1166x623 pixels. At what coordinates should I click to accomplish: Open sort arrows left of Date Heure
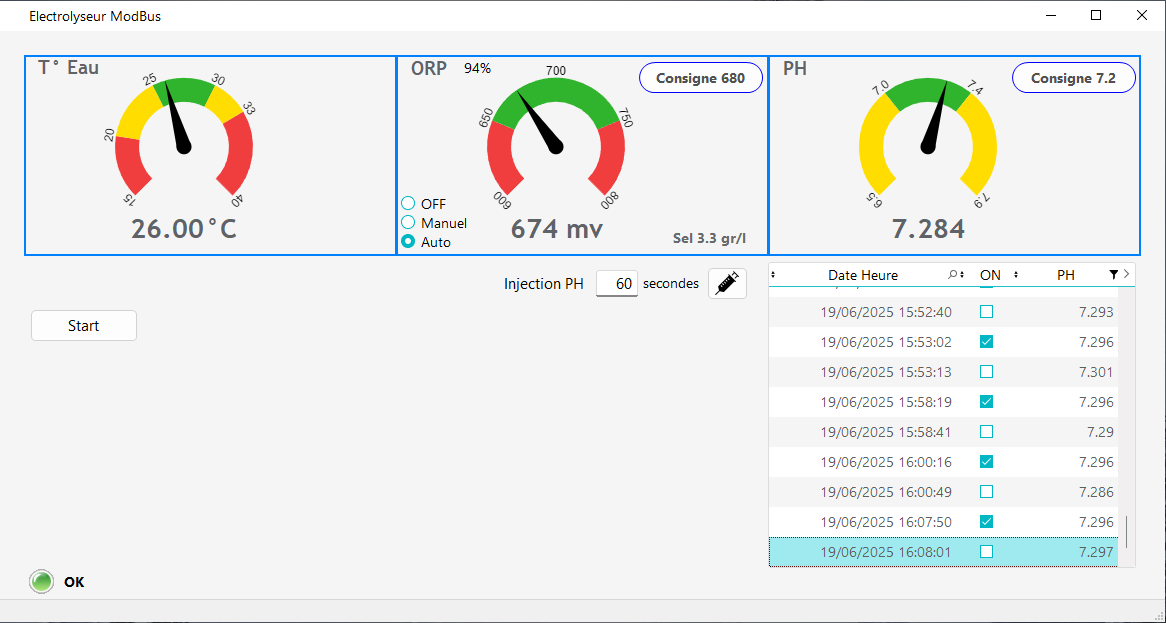point(773,275)
